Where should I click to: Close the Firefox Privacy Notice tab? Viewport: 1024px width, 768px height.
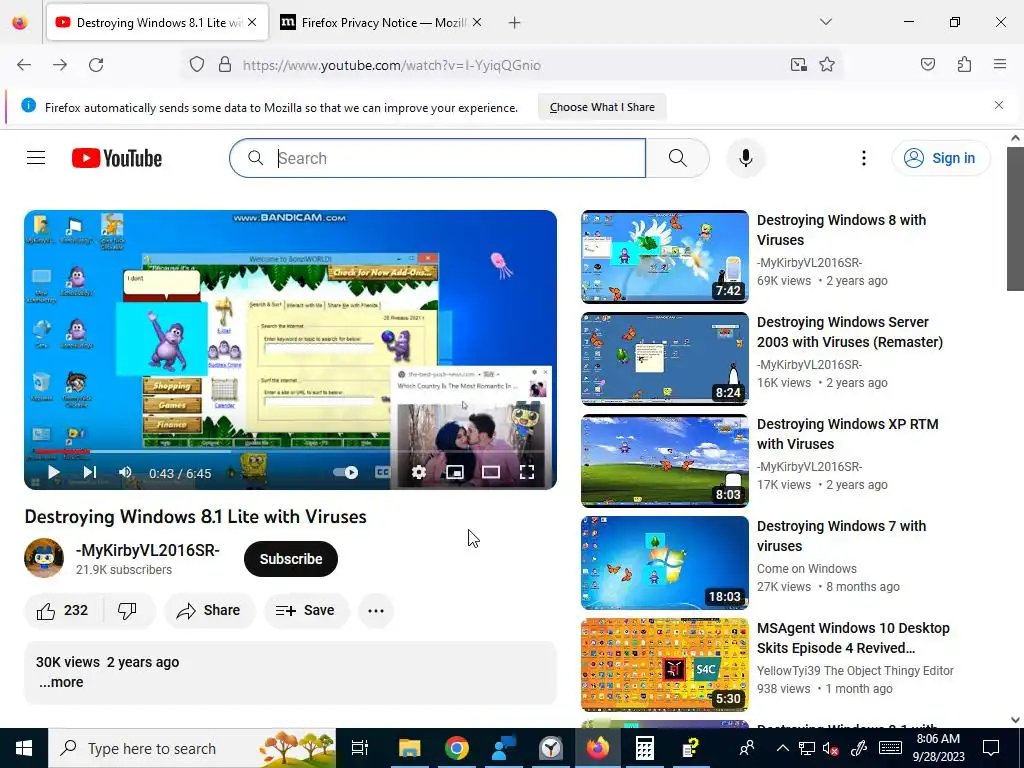point(477,23)
